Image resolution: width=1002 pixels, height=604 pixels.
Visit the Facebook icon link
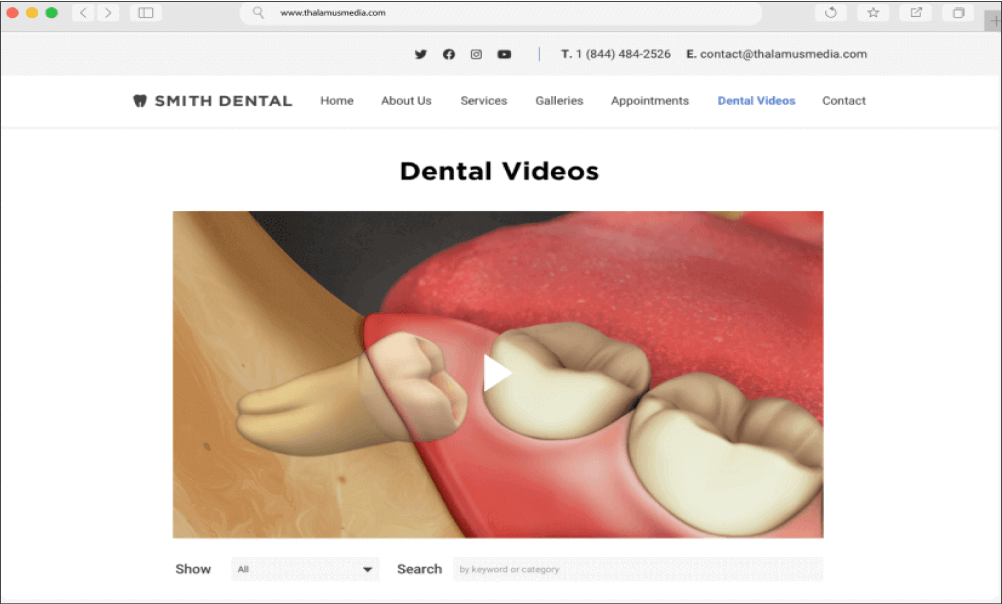[x=448, y=54]
